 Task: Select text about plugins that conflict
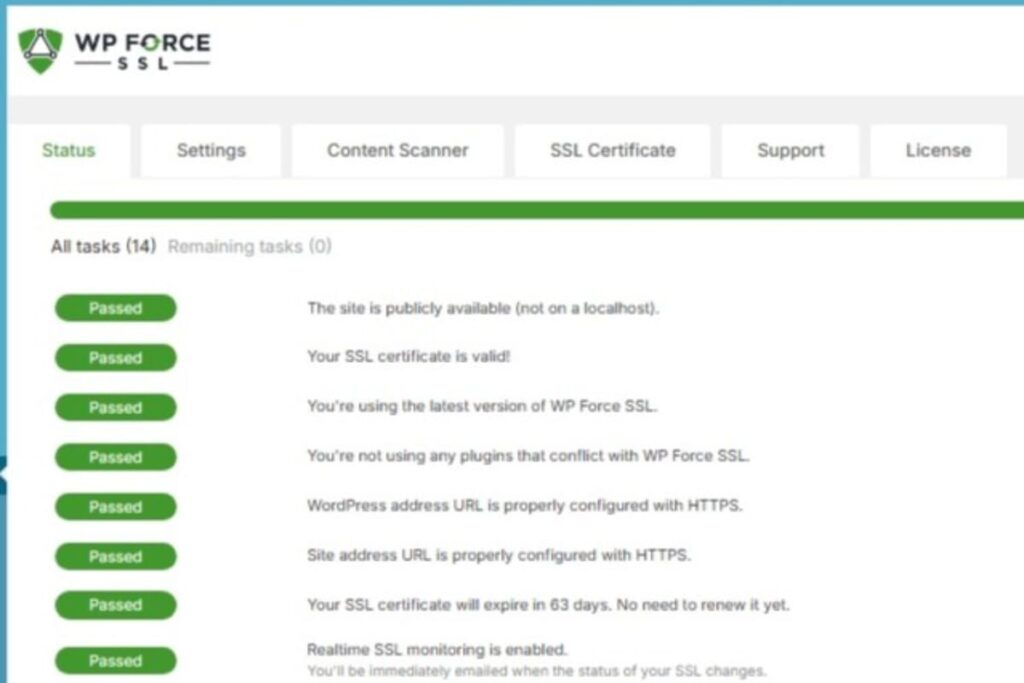528,456
